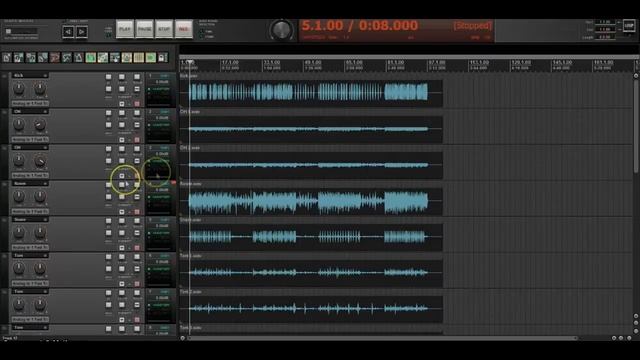The image size is (640, 360).
Task: Open the Kick track input source selector
Action: (x=30, y=104)
